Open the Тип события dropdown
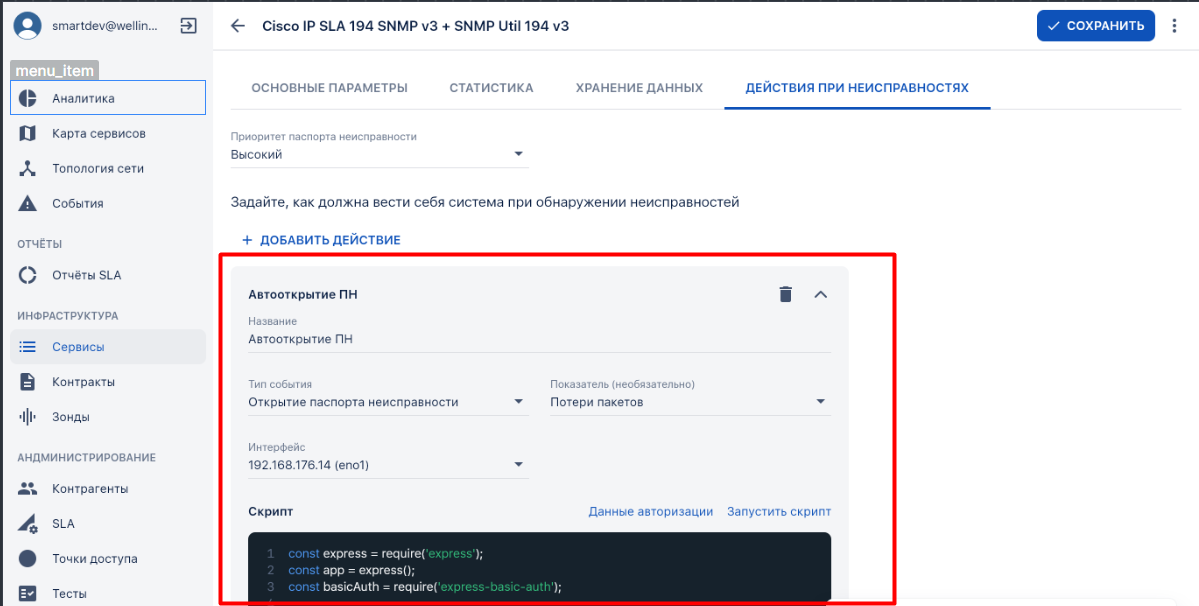This screenshot has height=606, width=1199. (388, 402)
